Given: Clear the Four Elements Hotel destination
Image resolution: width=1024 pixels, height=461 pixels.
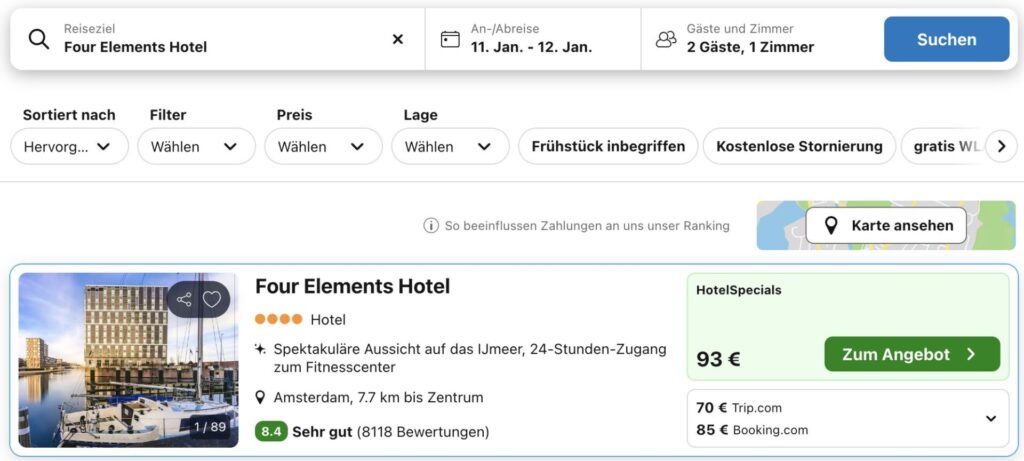Looking at the screenshot, I should point(397,39).
